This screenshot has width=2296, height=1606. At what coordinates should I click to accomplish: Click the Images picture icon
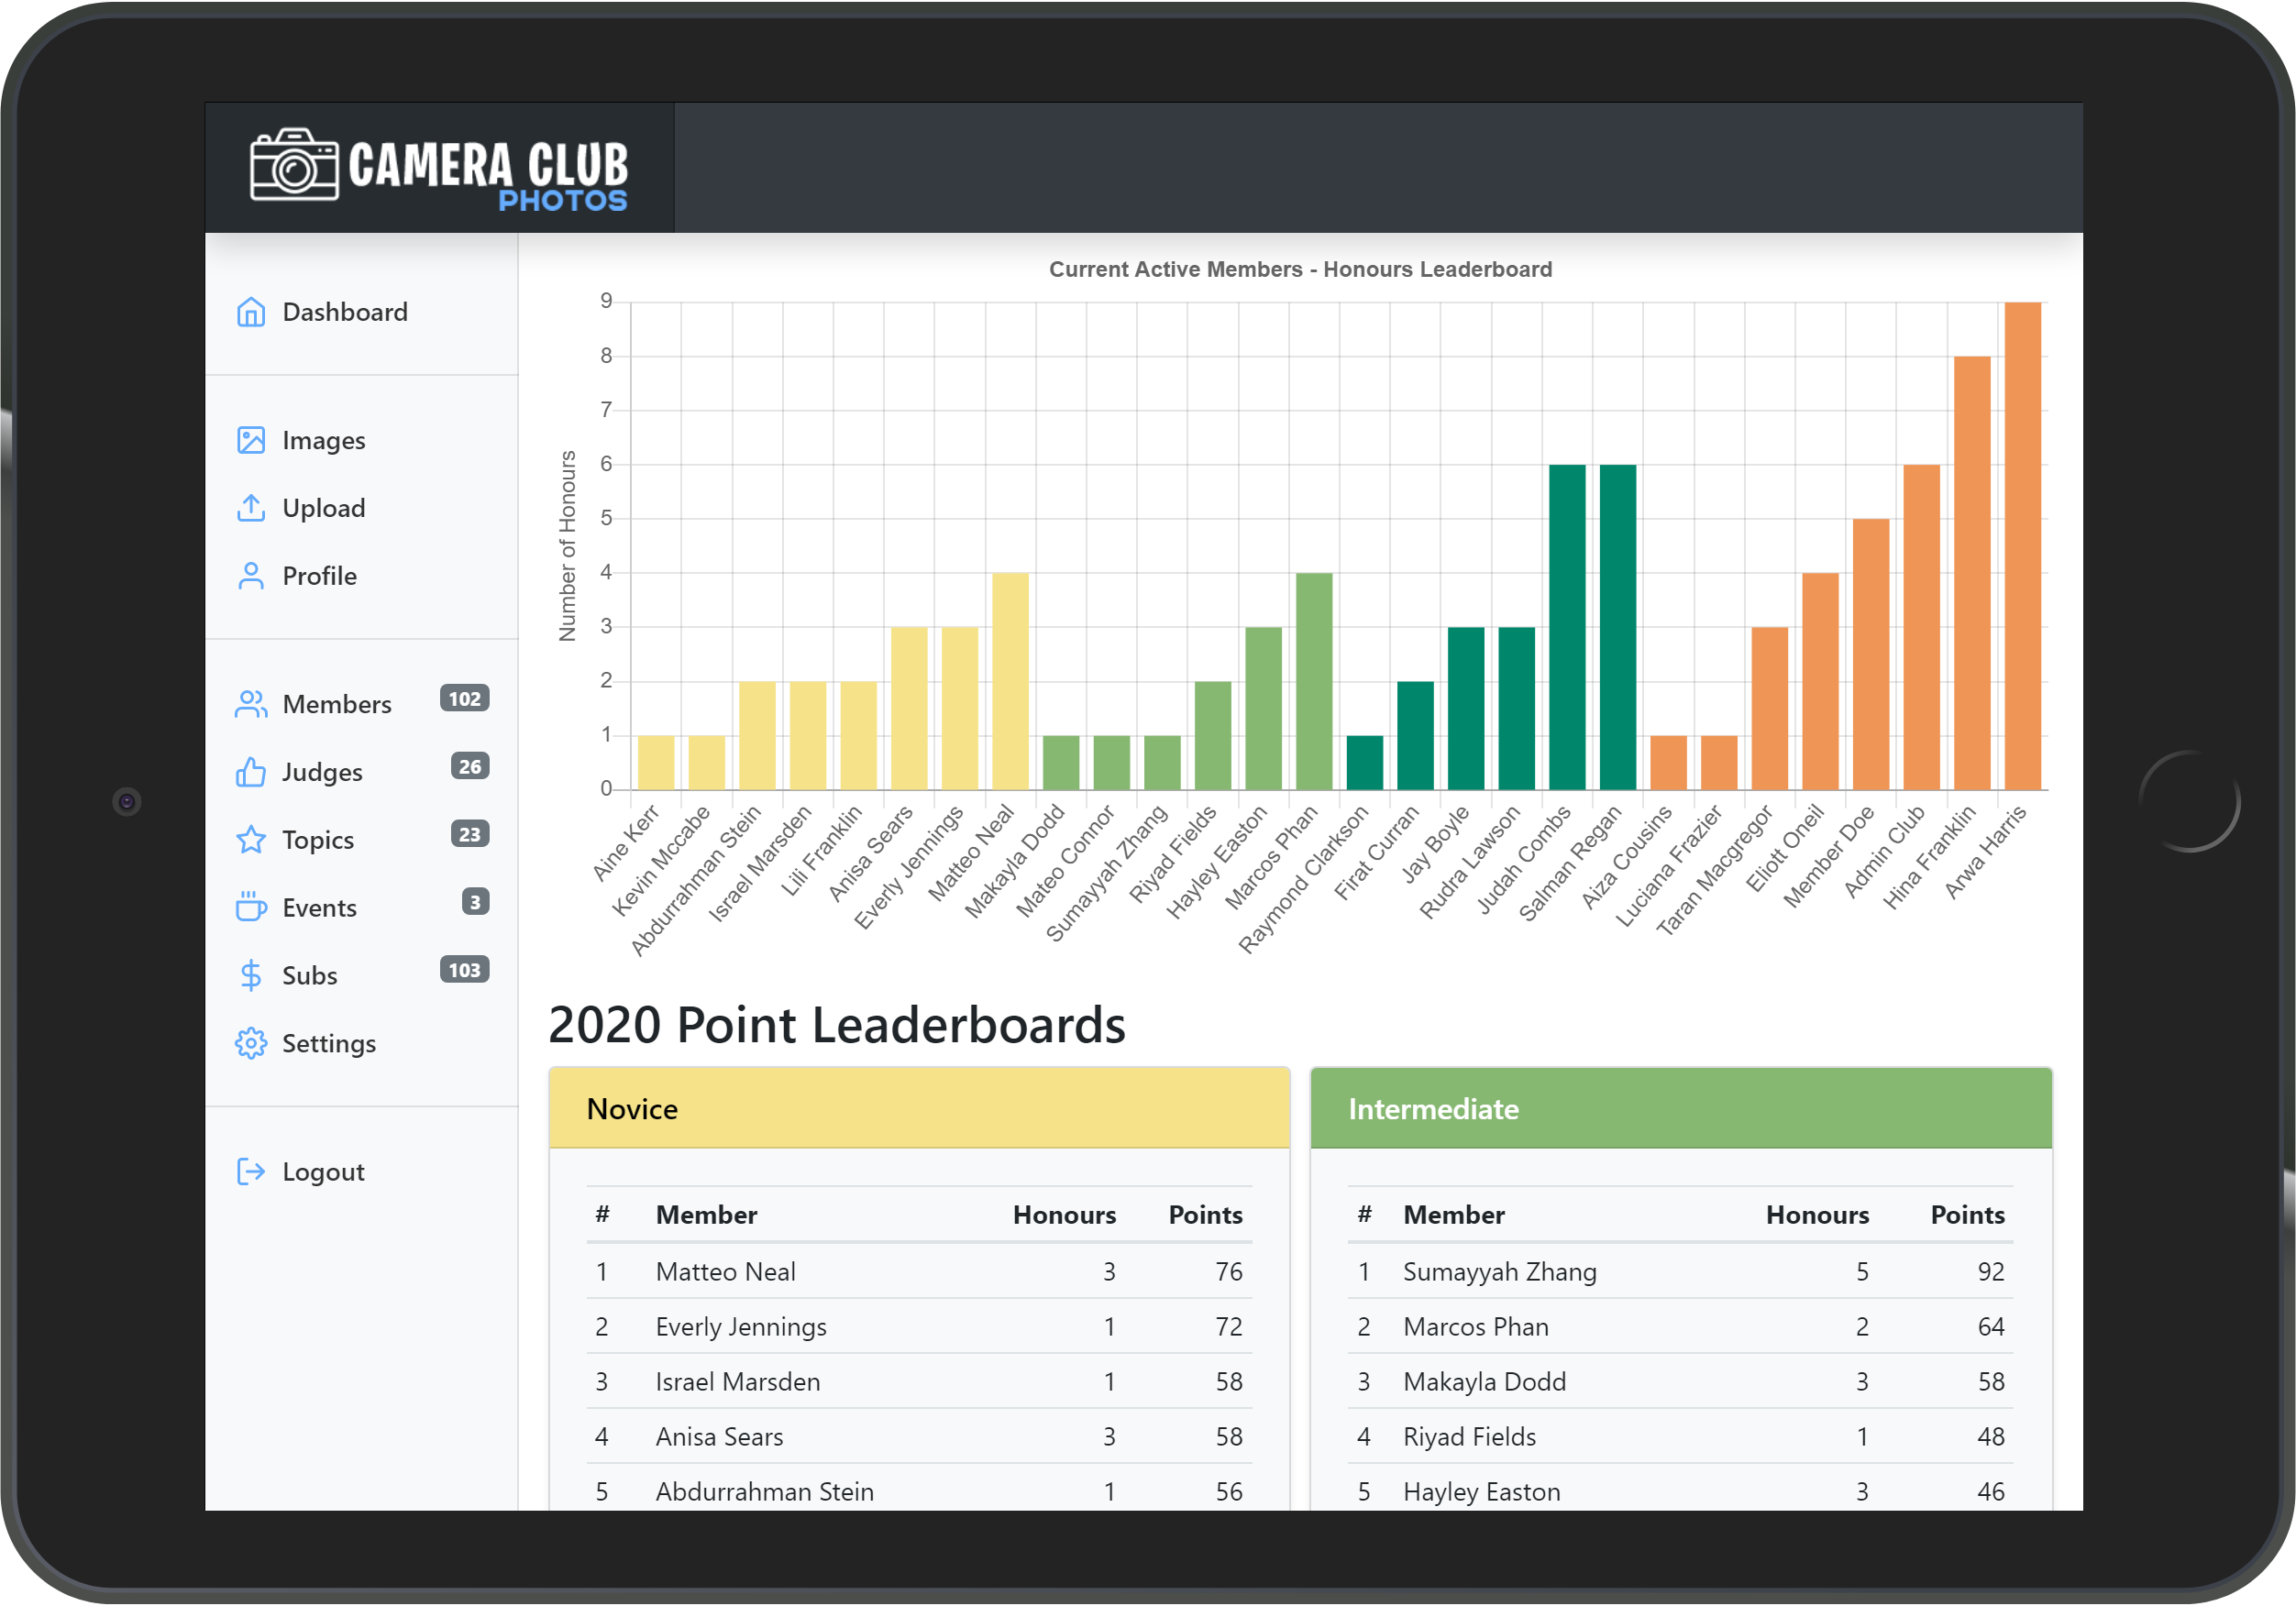(x=250, y=440)
